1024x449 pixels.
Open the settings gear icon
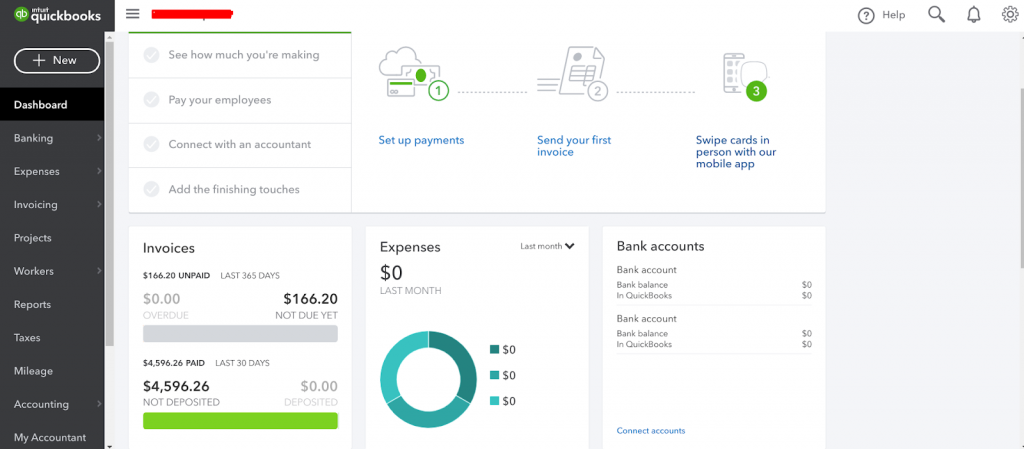[1010, 14]
